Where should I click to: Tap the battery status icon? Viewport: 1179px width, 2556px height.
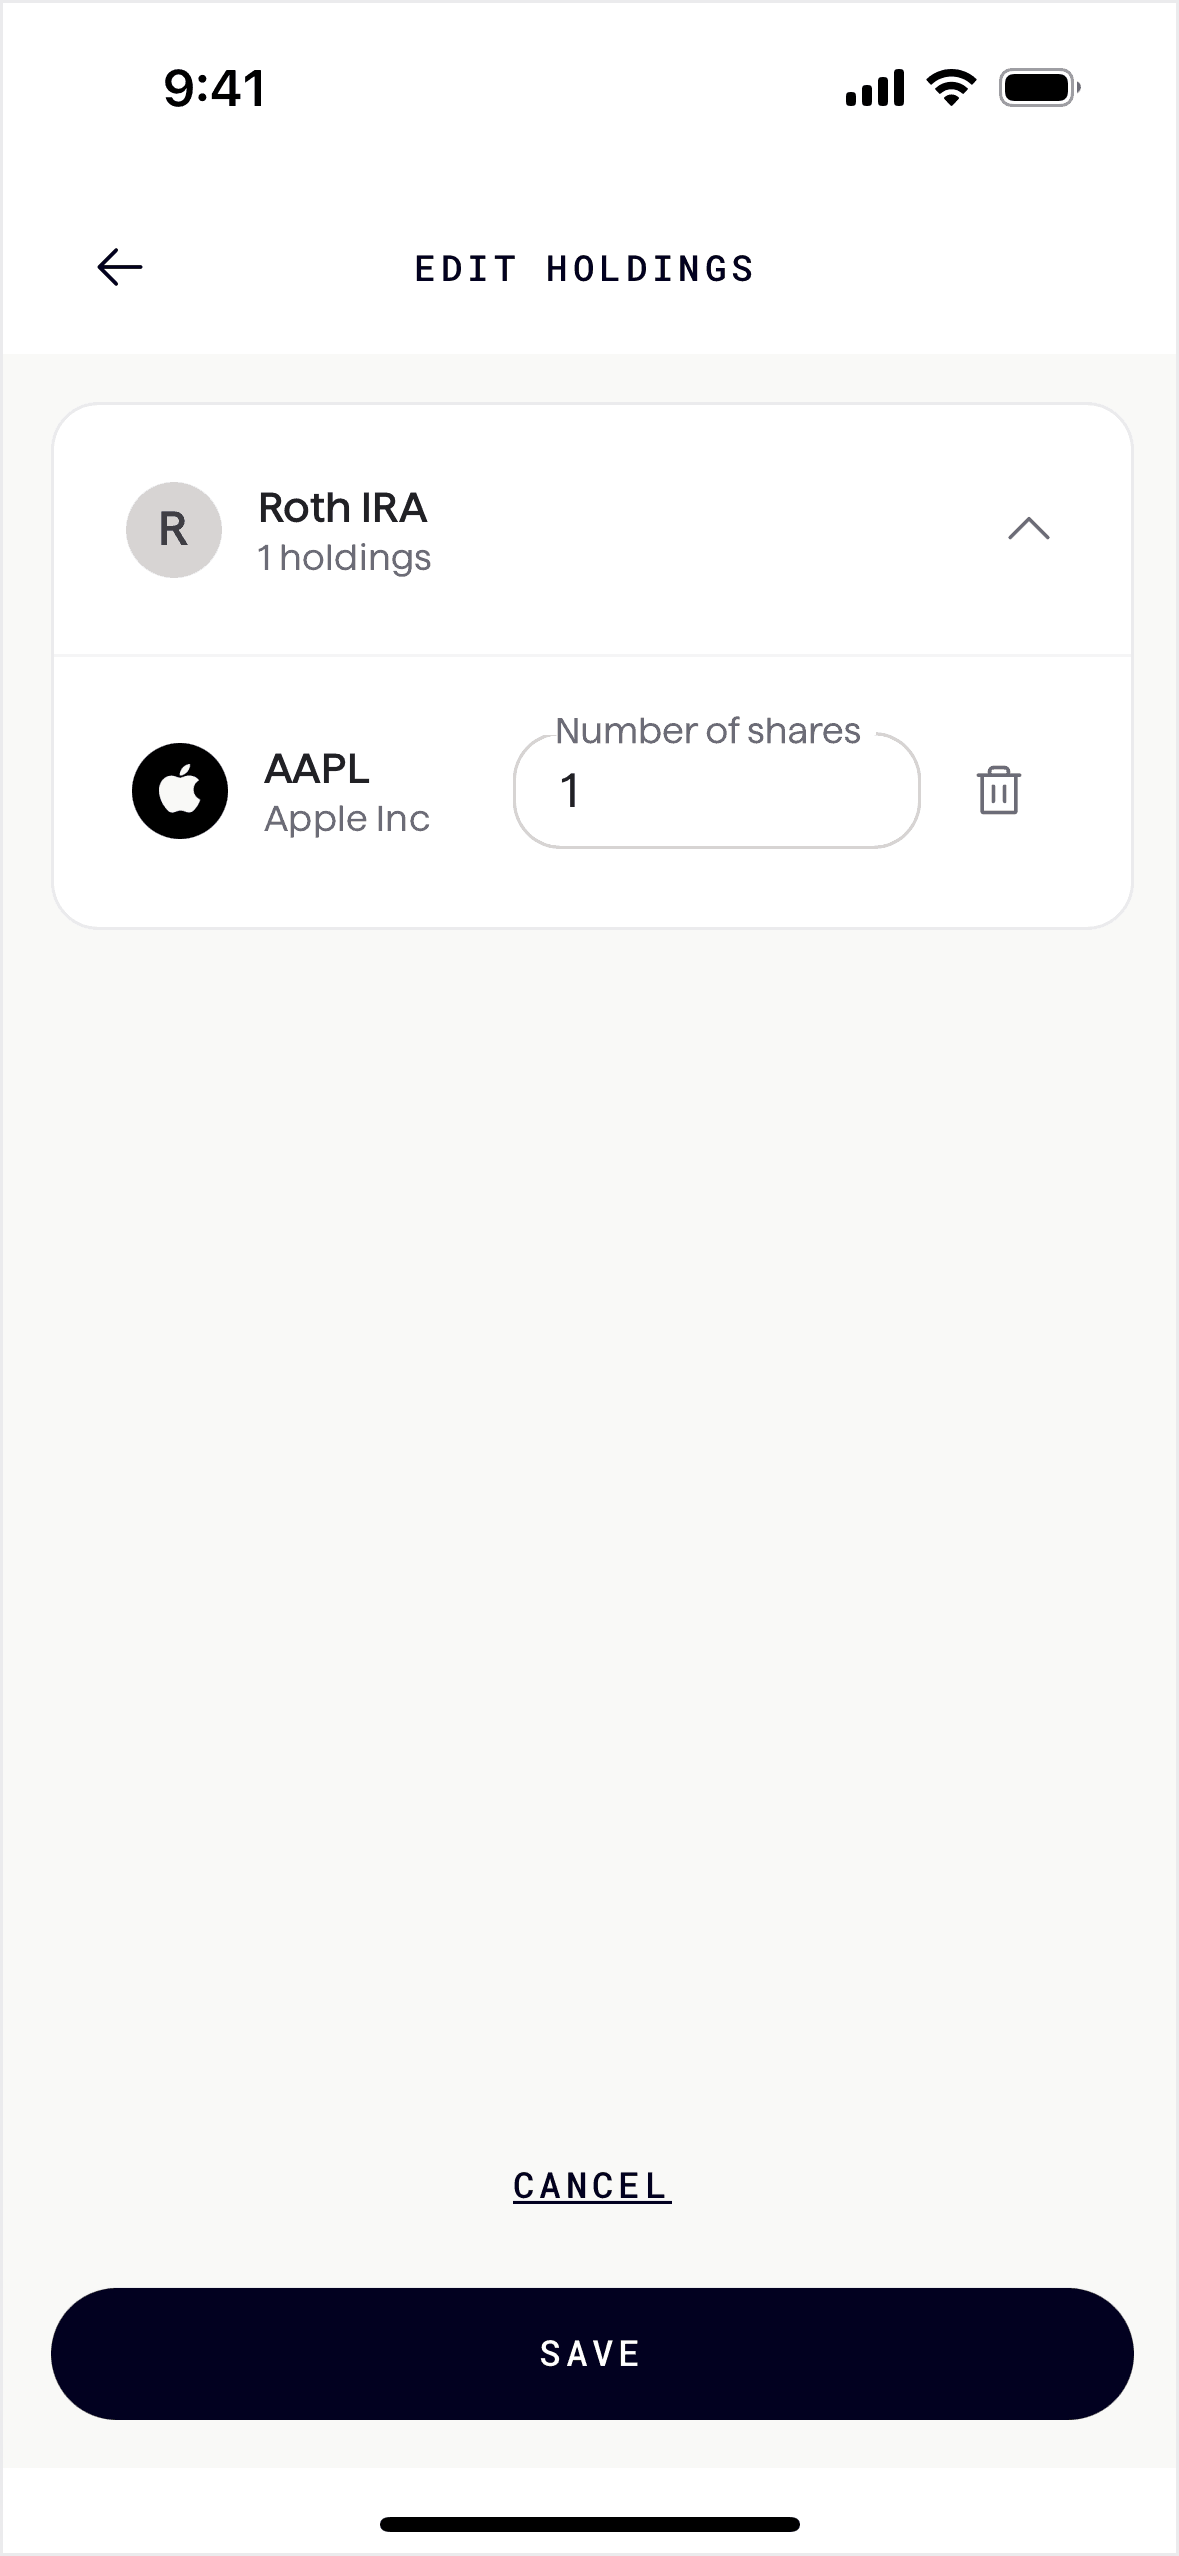1039,88
